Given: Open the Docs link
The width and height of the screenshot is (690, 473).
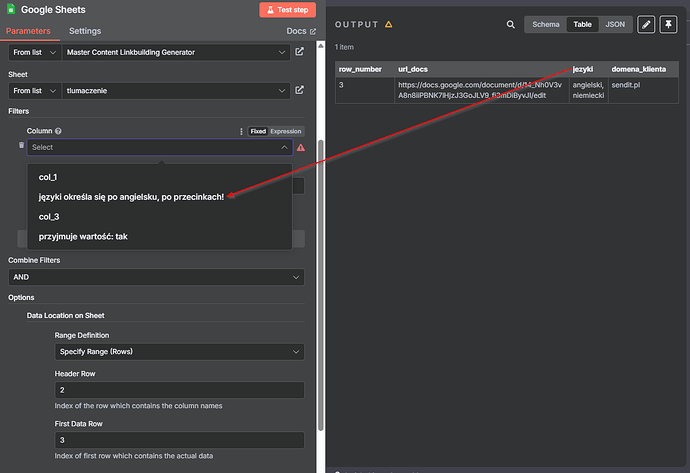Looking at the screenshot, I should pyautogui.click(x=300, y=32).
